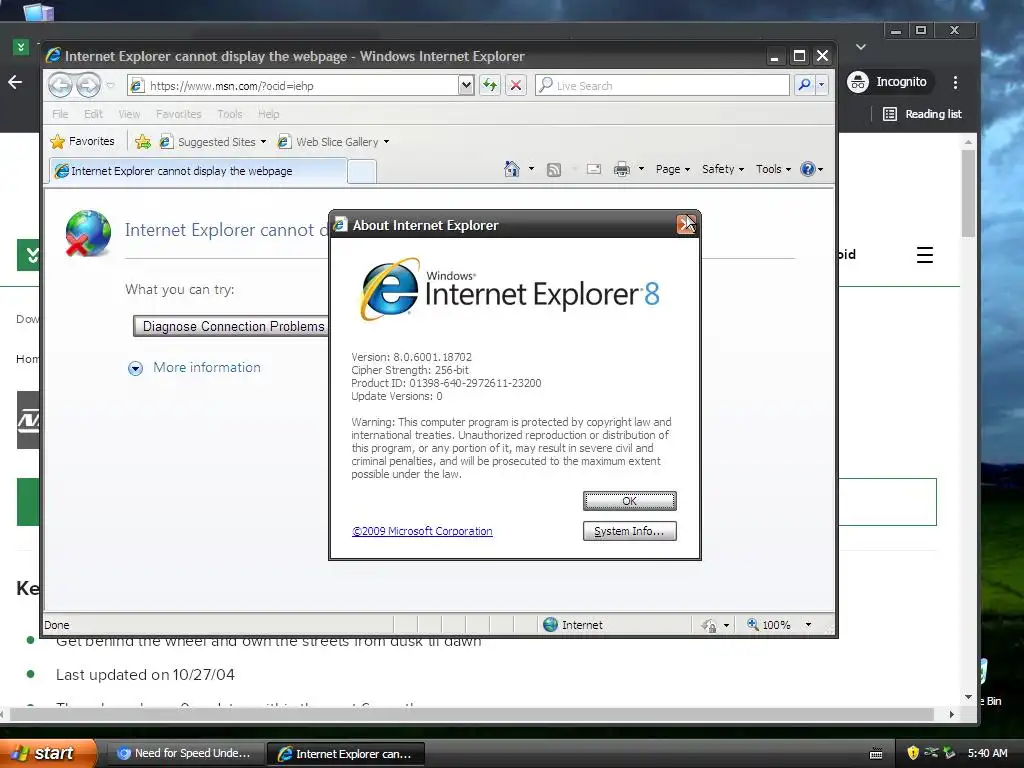Click security shield icon in system tray
1024x768 pixels.
click(x=913, y=753)
